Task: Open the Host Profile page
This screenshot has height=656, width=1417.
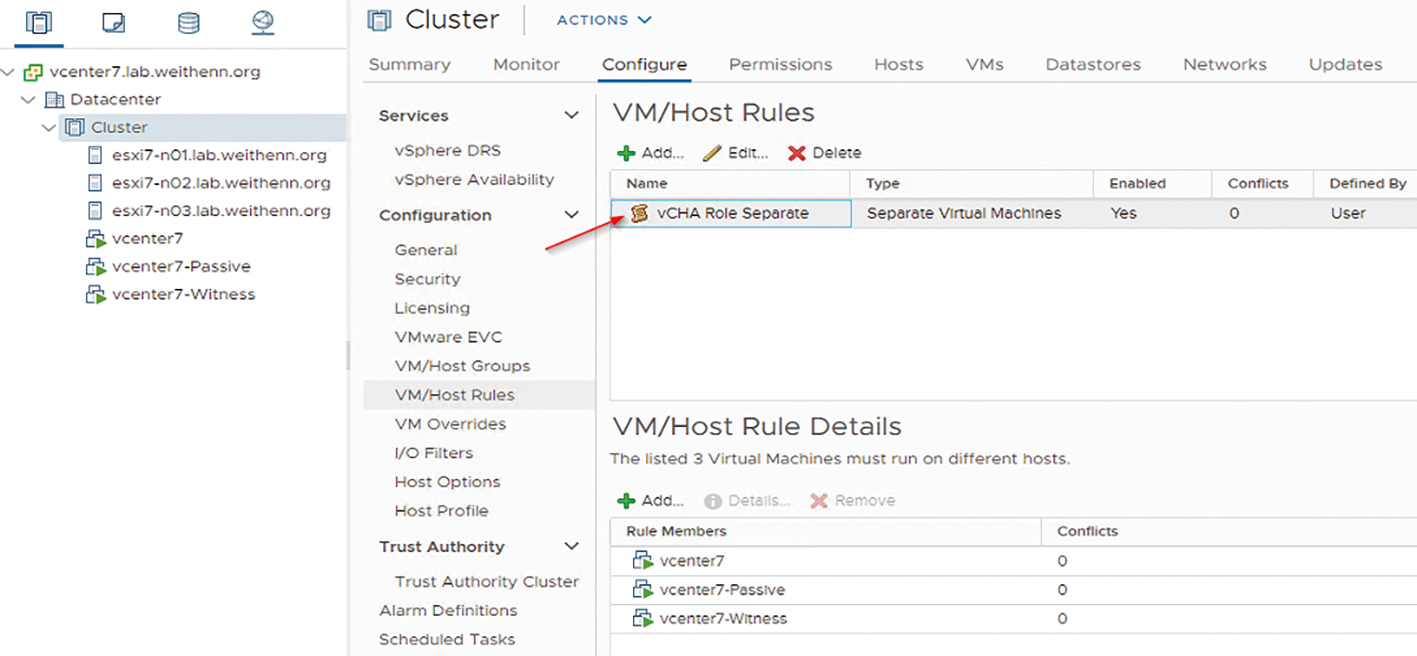Action: [441, 512]
